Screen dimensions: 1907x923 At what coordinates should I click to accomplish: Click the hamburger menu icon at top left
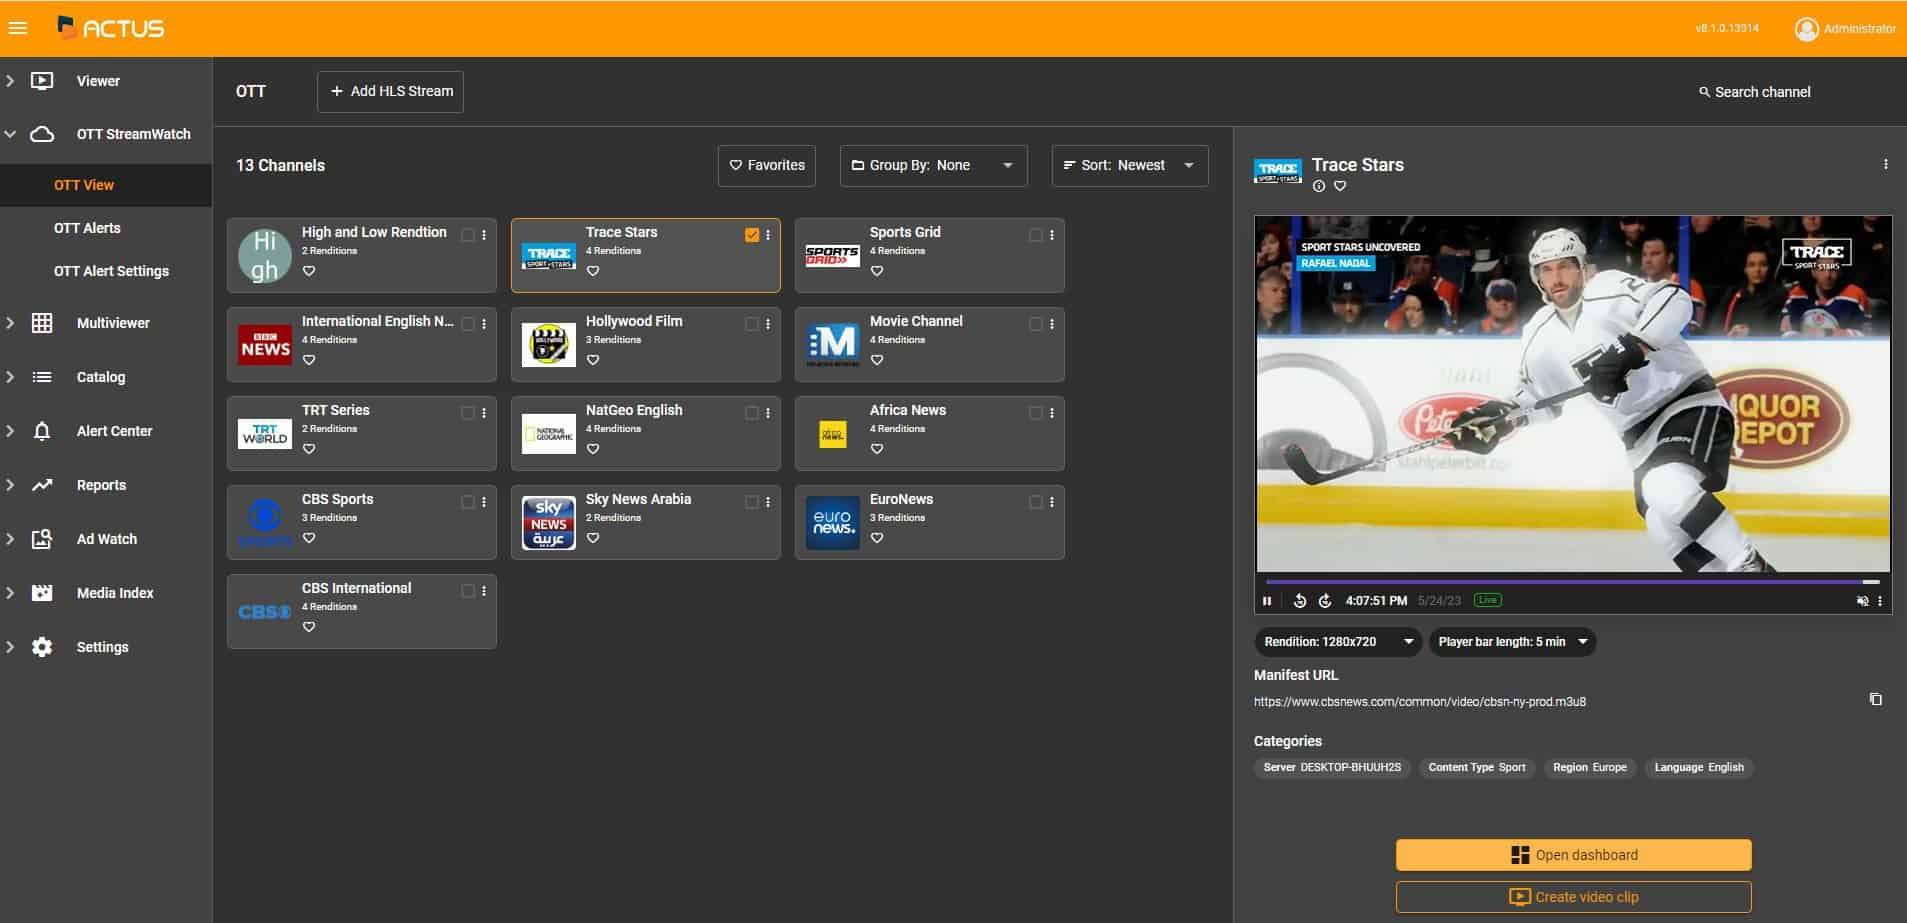click(x=18, y=28)
